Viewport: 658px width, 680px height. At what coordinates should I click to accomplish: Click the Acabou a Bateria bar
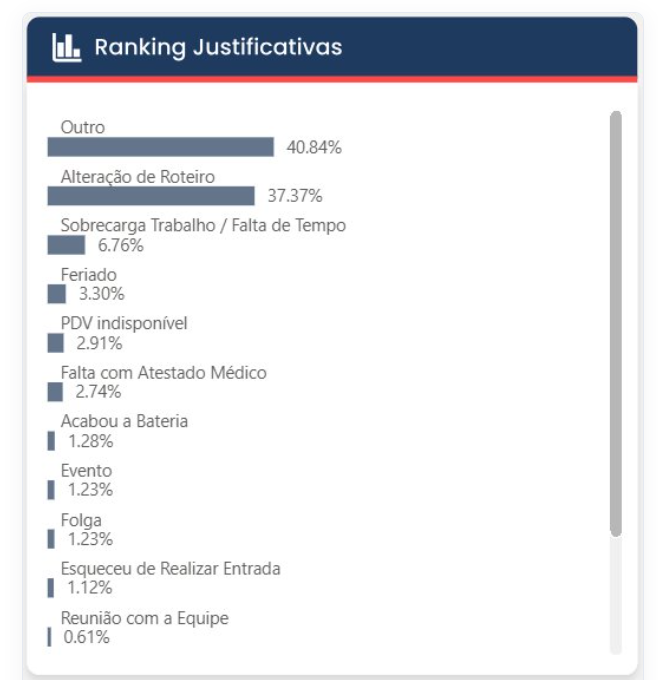click(51, 441)
